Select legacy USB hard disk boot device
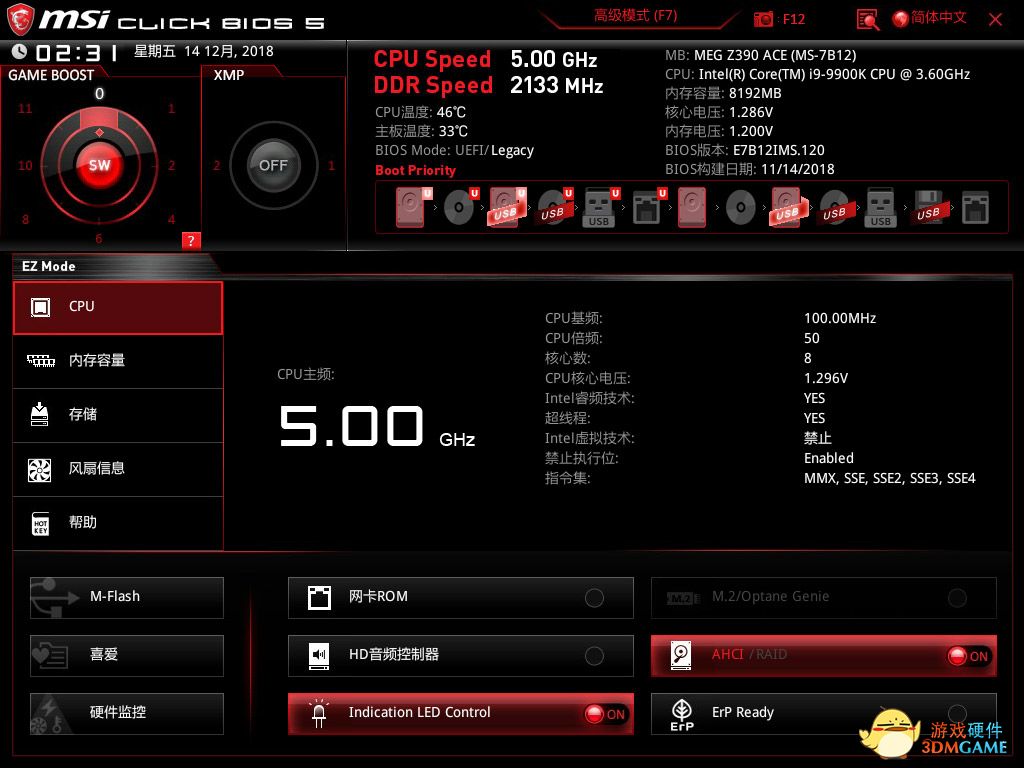The width and height of the screenshot is (1024, 768). 788,208
